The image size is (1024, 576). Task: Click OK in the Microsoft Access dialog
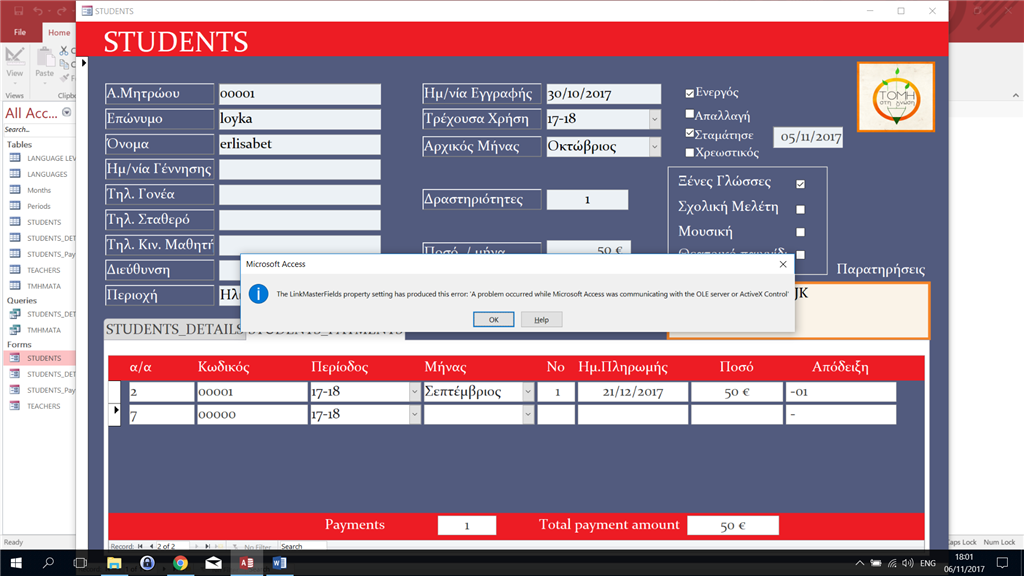pos(493,319)
